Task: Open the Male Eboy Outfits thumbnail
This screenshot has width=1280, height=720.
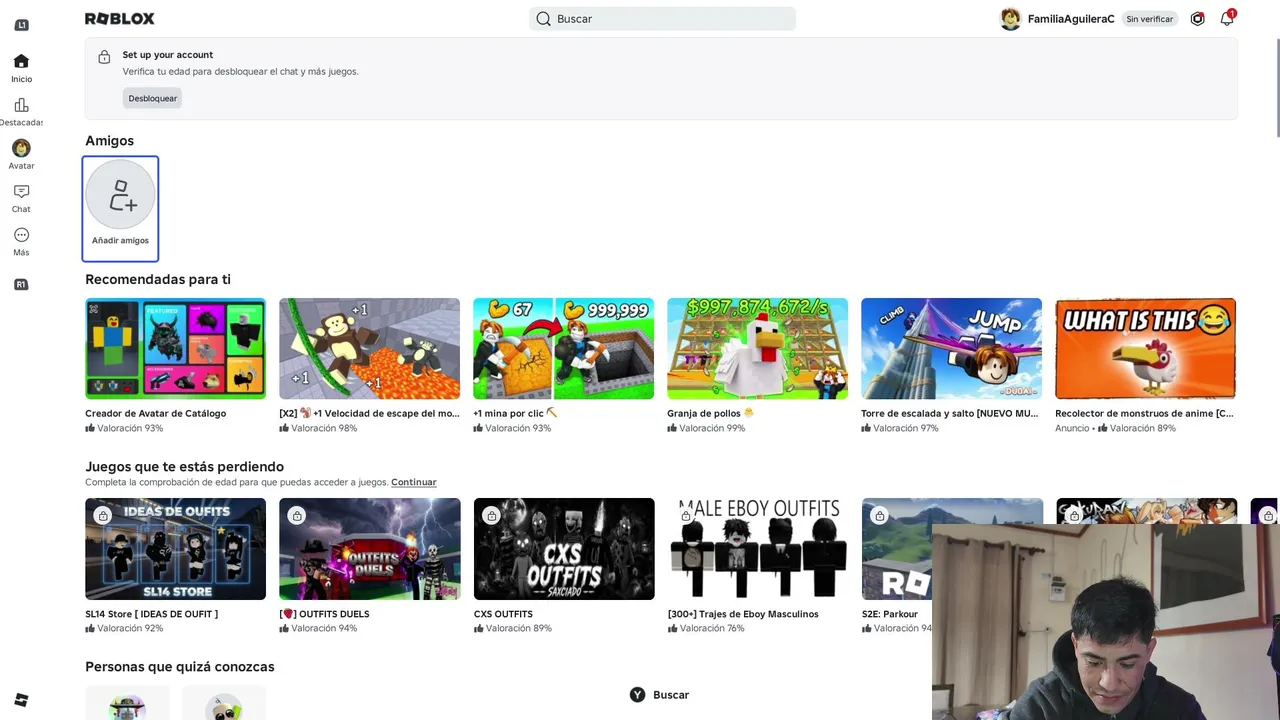Action: click(758, 549)
